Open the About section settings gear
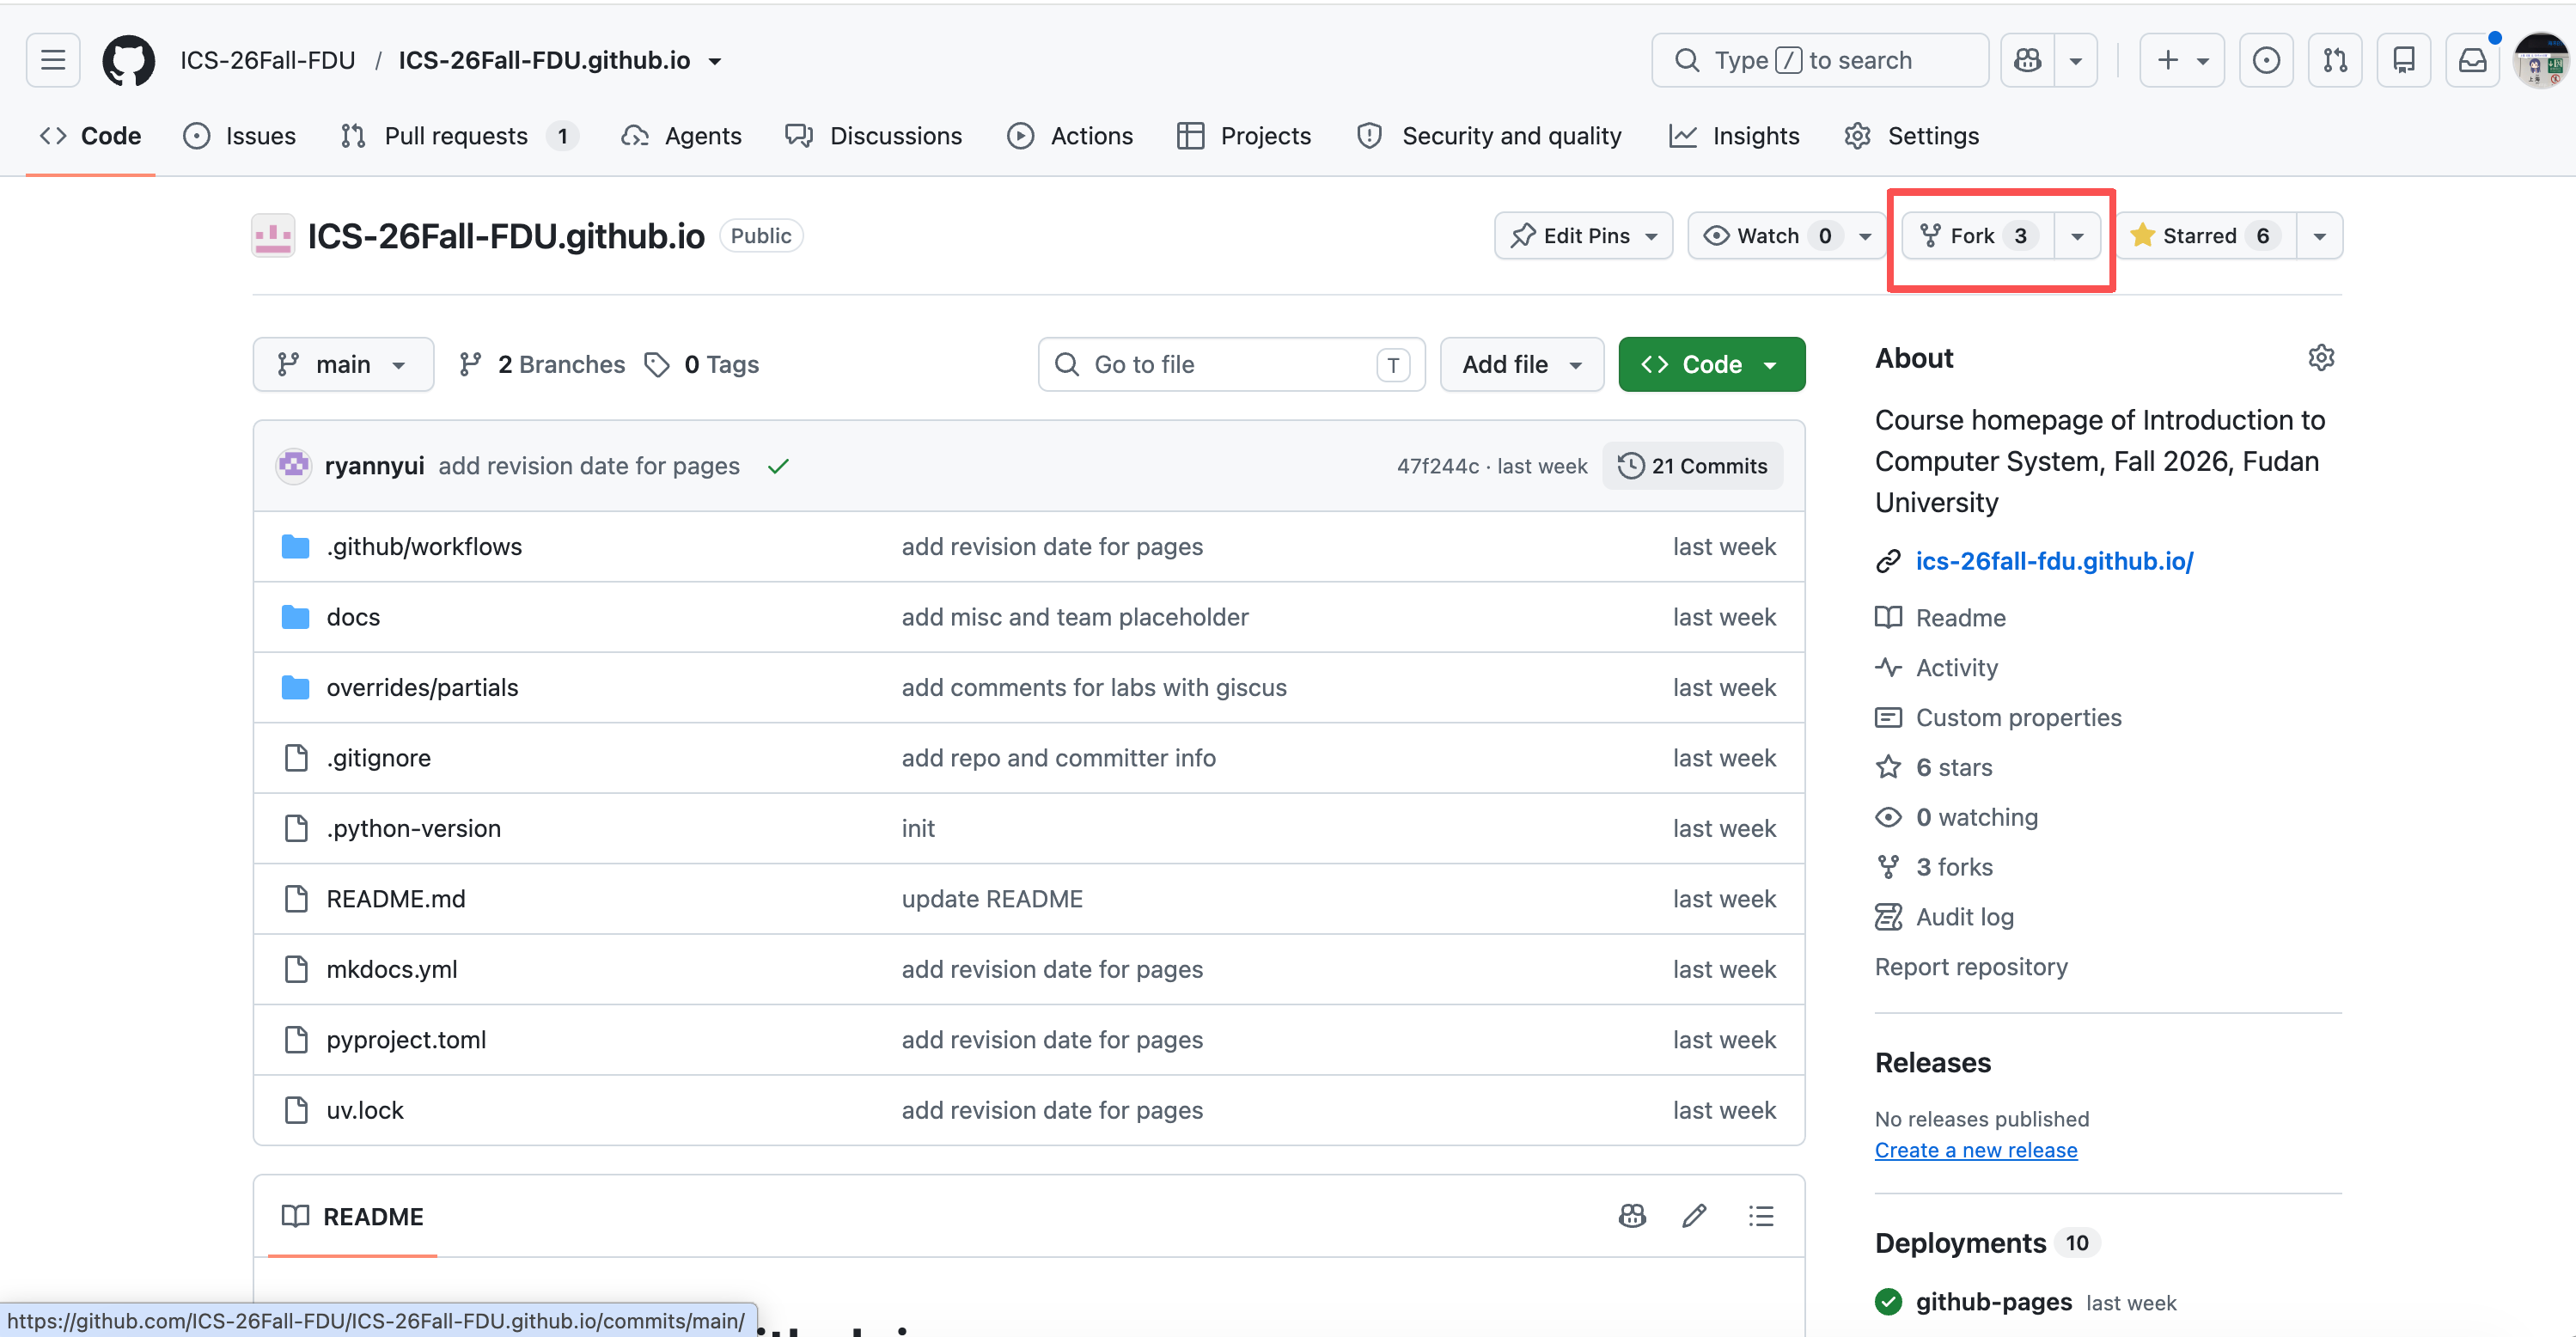 click(x=2321, y=358)
